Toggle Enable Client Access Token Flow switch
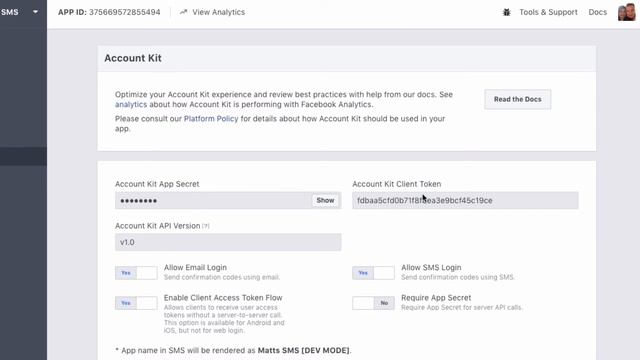This screenshot has height=360, width=640. (x=136, y=303)
